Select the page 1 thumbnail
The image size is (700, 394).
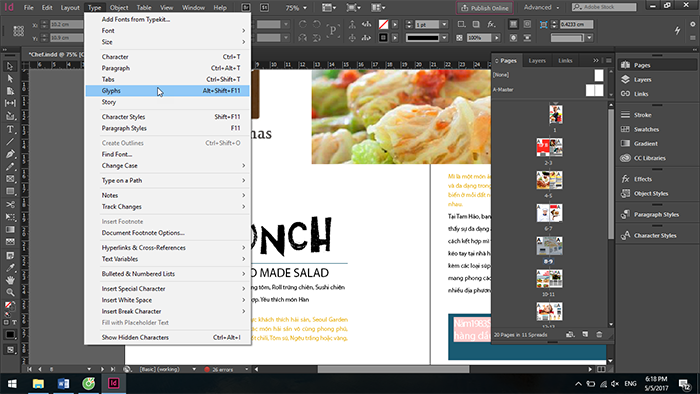tap(555, 115)
